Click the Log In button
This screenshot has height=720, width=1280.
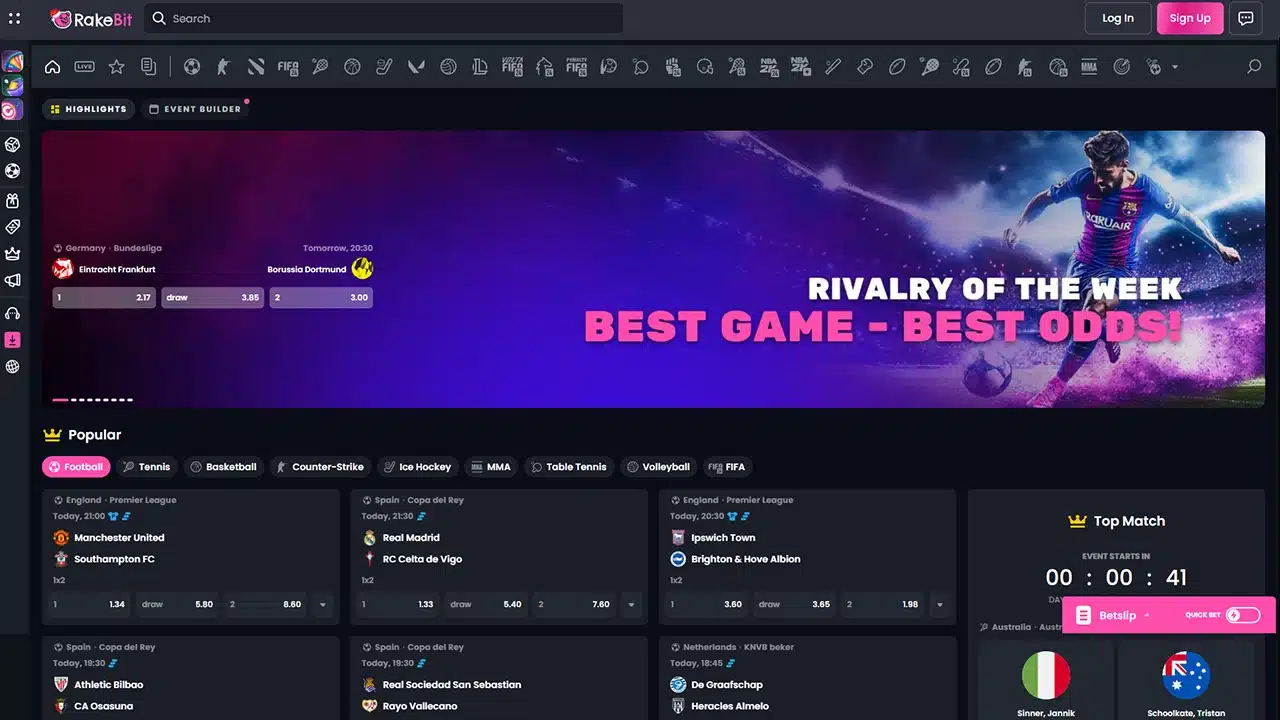pyautogui.click(x=1118, y=18)
